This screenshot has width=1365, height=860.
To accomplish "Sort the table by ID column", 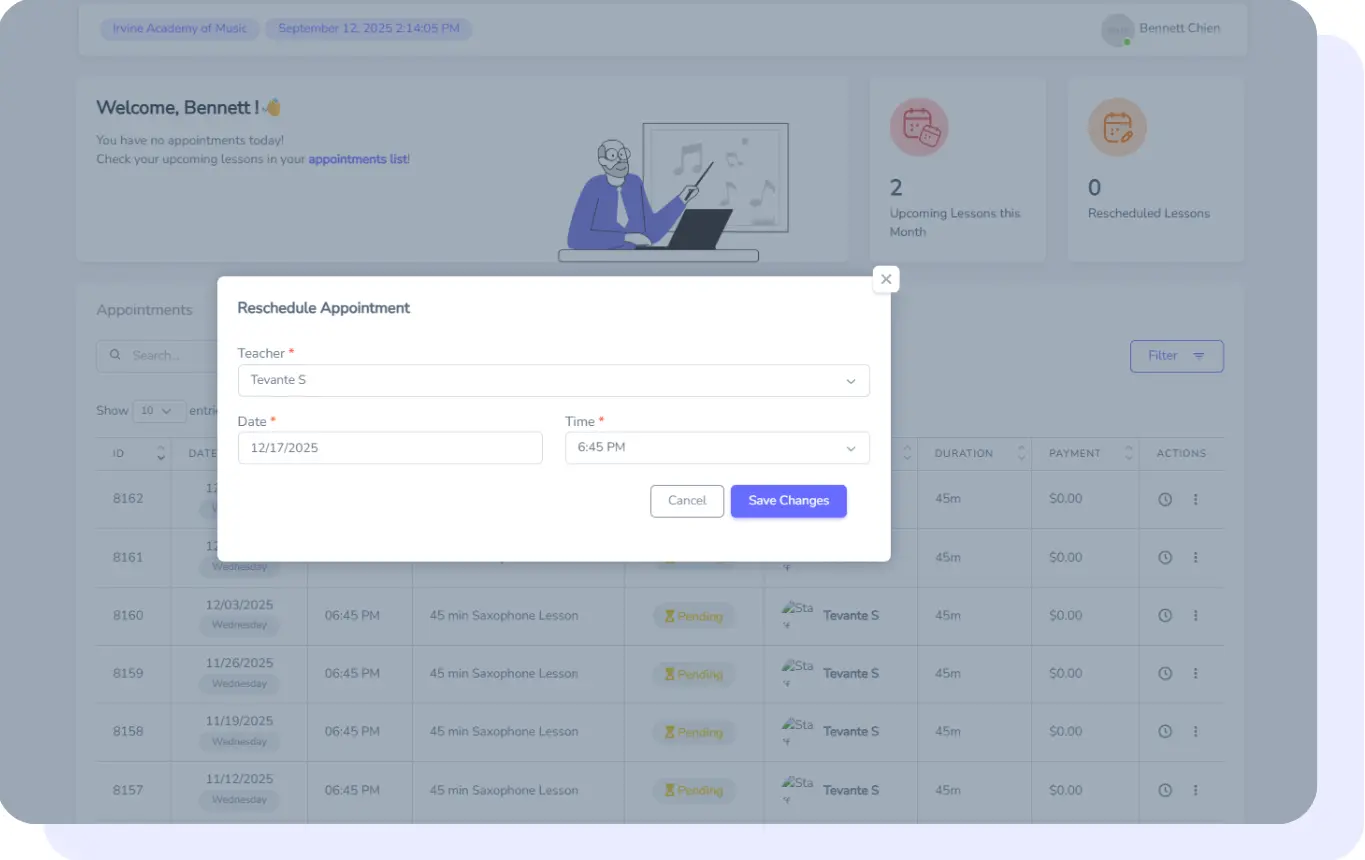I will pyautogui.click(x=134, y=454).
